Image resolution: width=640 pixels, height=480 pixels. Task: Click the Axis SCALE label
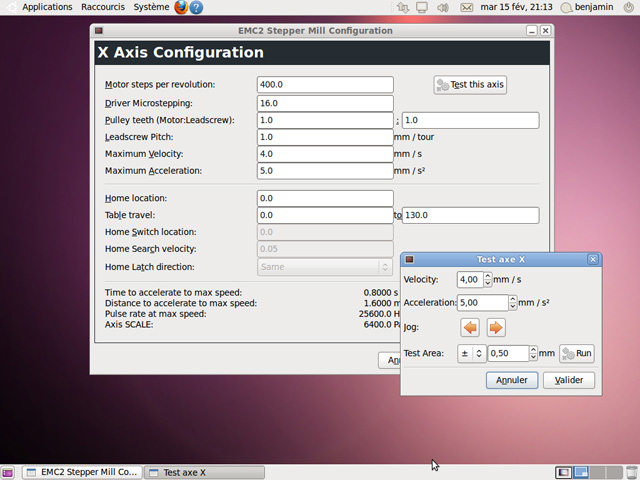pos(129,324)
